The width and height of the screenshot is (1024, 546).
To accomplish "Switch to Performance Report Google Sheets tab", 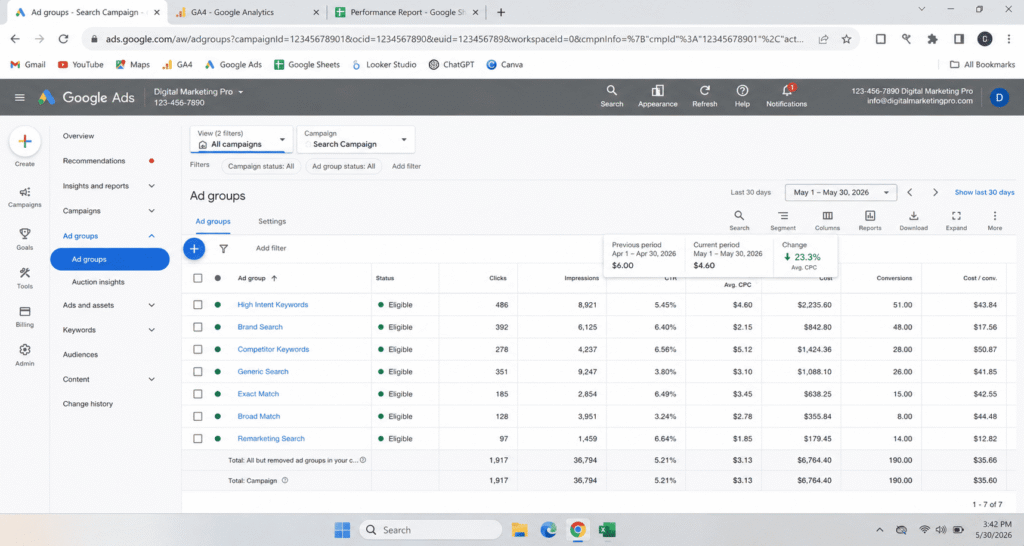I will tap(408, 12).
